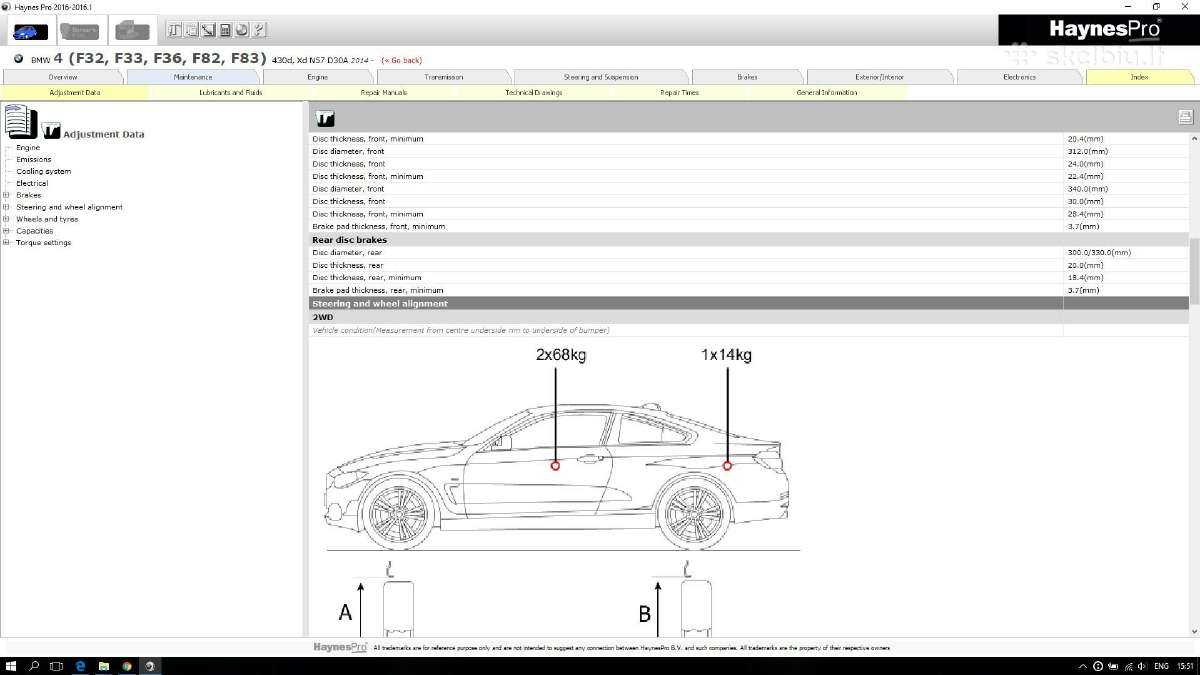Click the red Go back link
This screenshot has height=675, width=1200.
(401, 60)
